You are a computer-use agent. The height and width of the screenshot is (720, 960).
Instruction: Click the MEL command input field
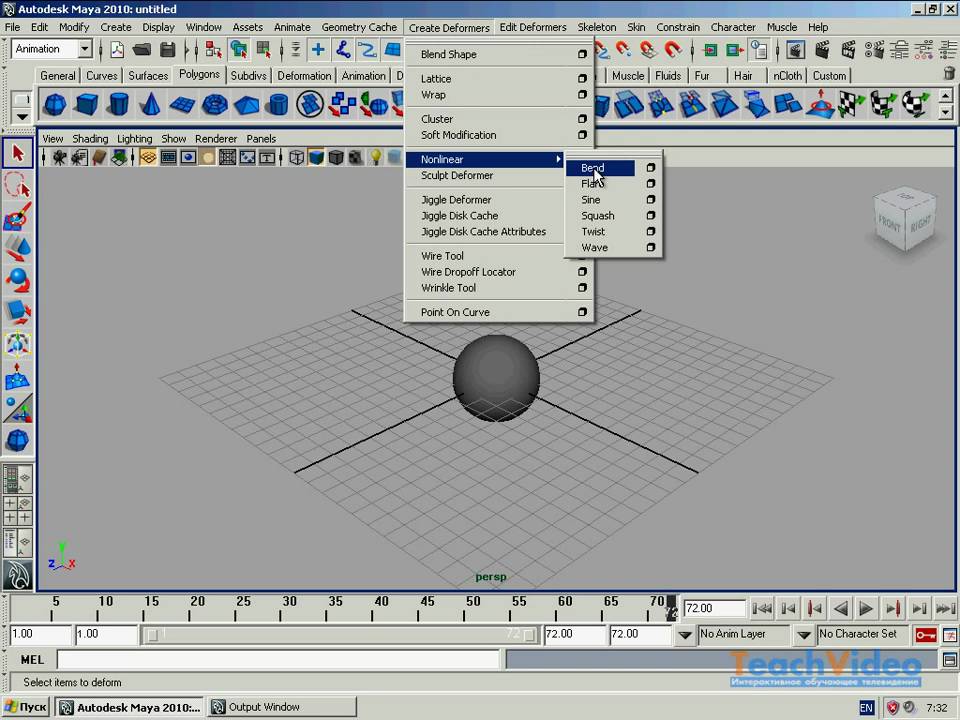[278, 660]
